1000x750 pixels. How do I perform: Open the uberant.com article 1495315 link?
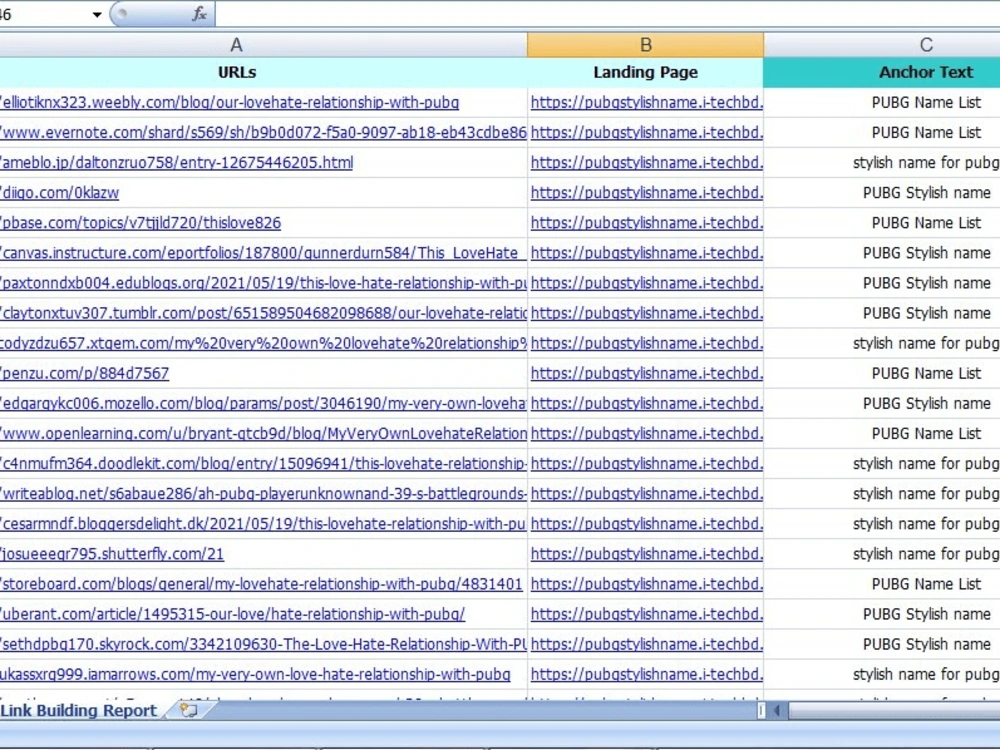(233, 614)
